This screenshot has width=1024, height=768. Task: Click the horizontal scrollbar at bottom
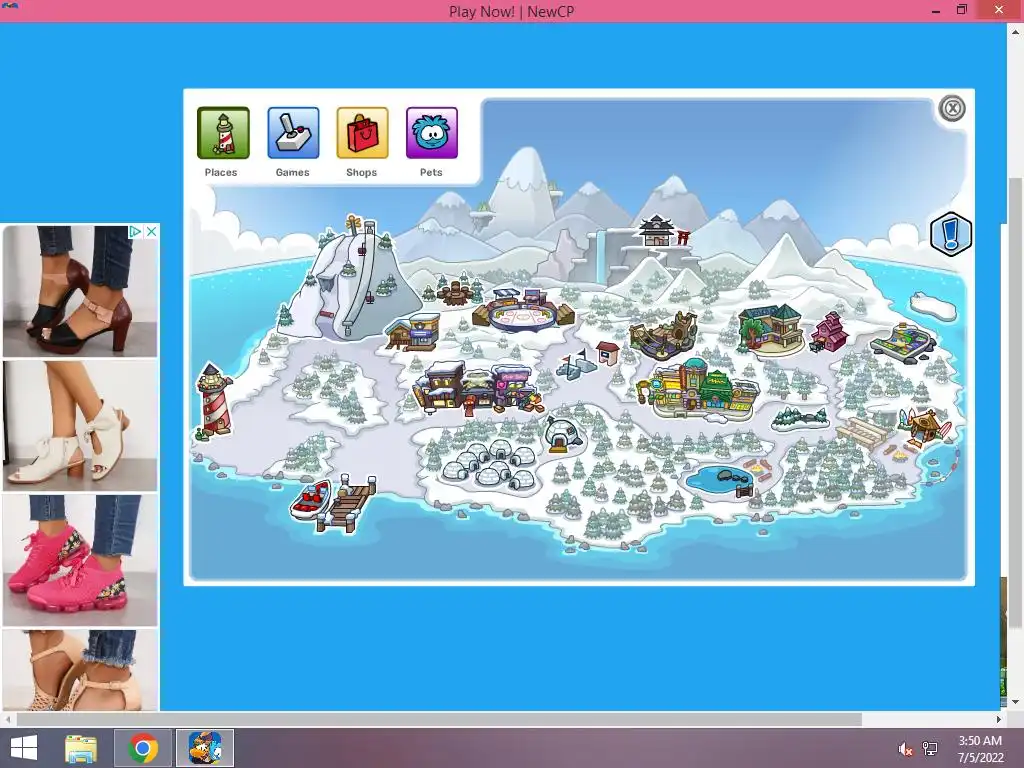(x=439, y=719)
